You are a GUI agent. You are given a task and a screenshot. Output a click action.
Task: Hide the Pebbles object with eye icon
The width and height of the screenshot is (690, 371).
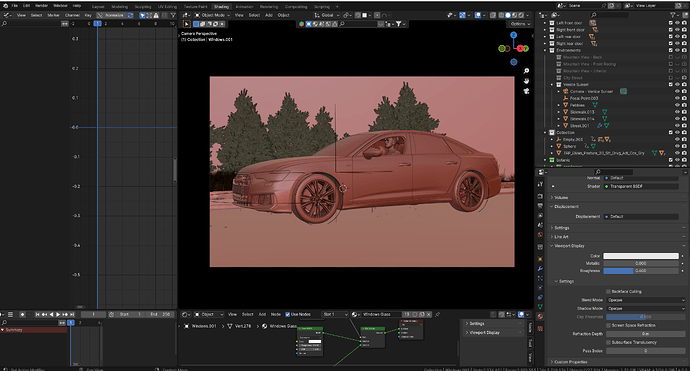click(678, 105)
